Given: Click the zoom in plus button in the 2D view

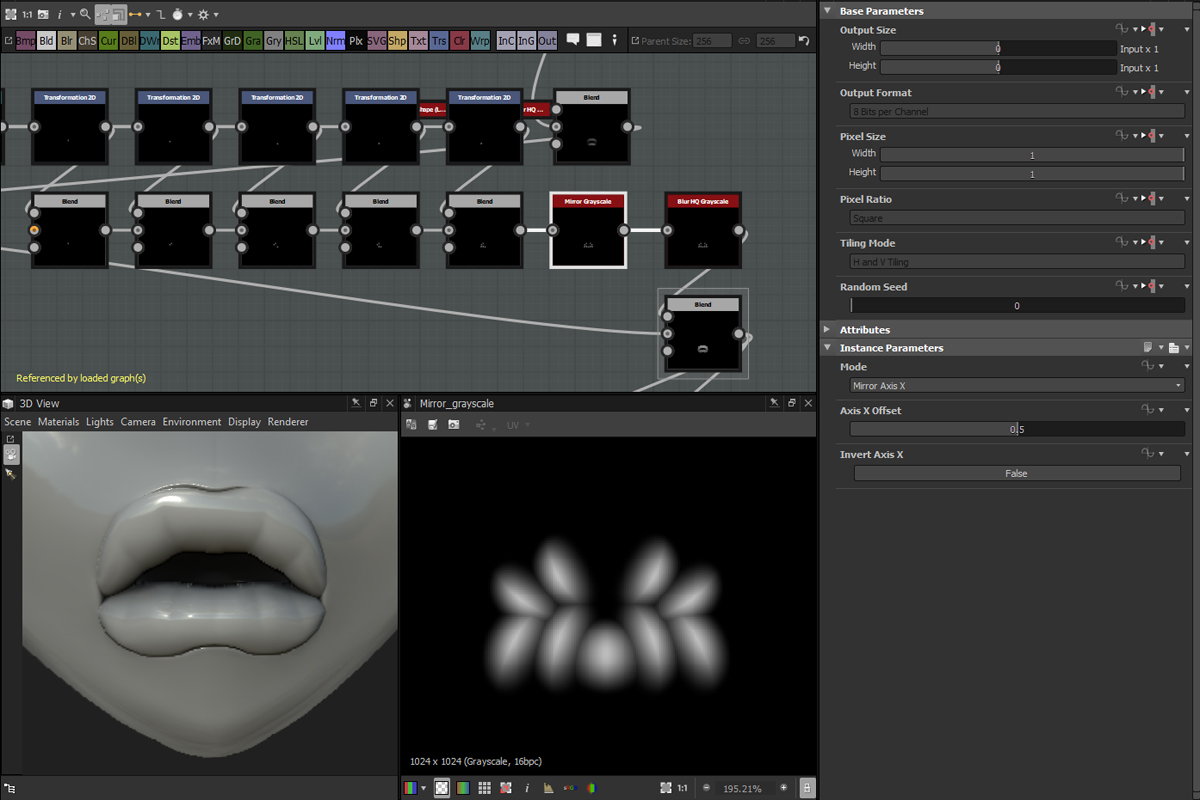Looking at the screenshot, I should click(x=783, y=788).
